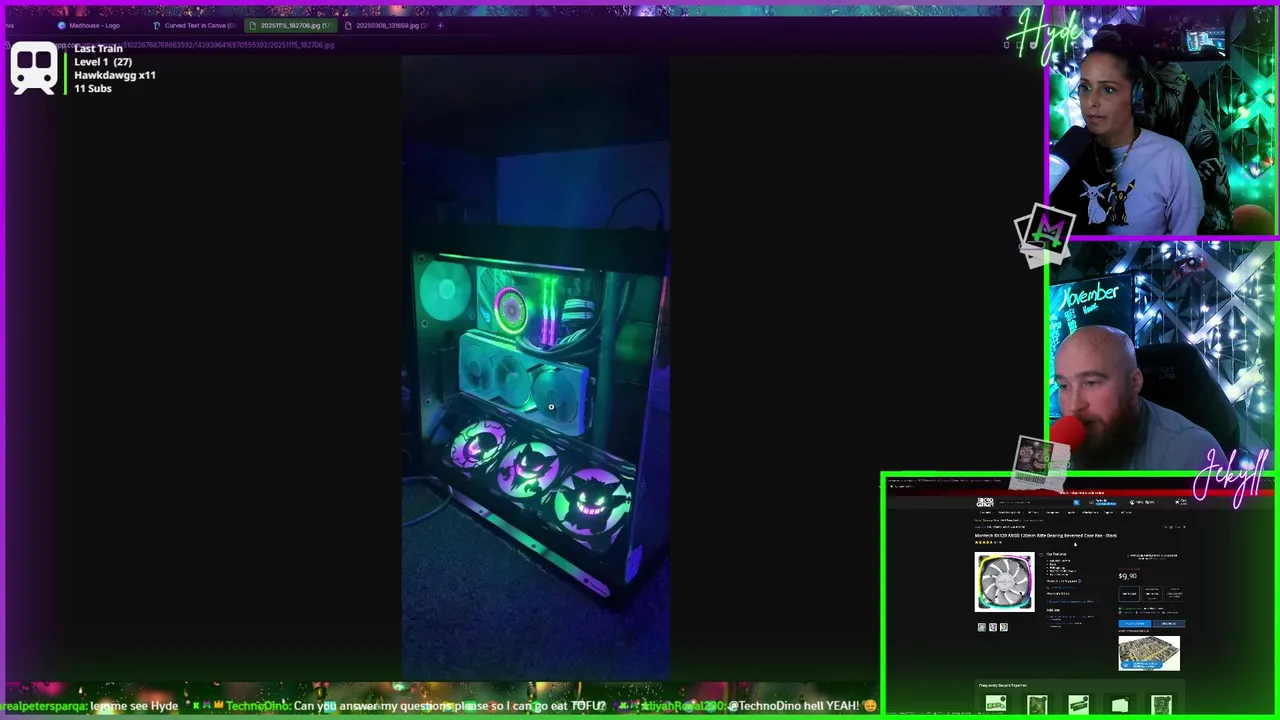Click the Micro Center search field

click(1036, 502)
